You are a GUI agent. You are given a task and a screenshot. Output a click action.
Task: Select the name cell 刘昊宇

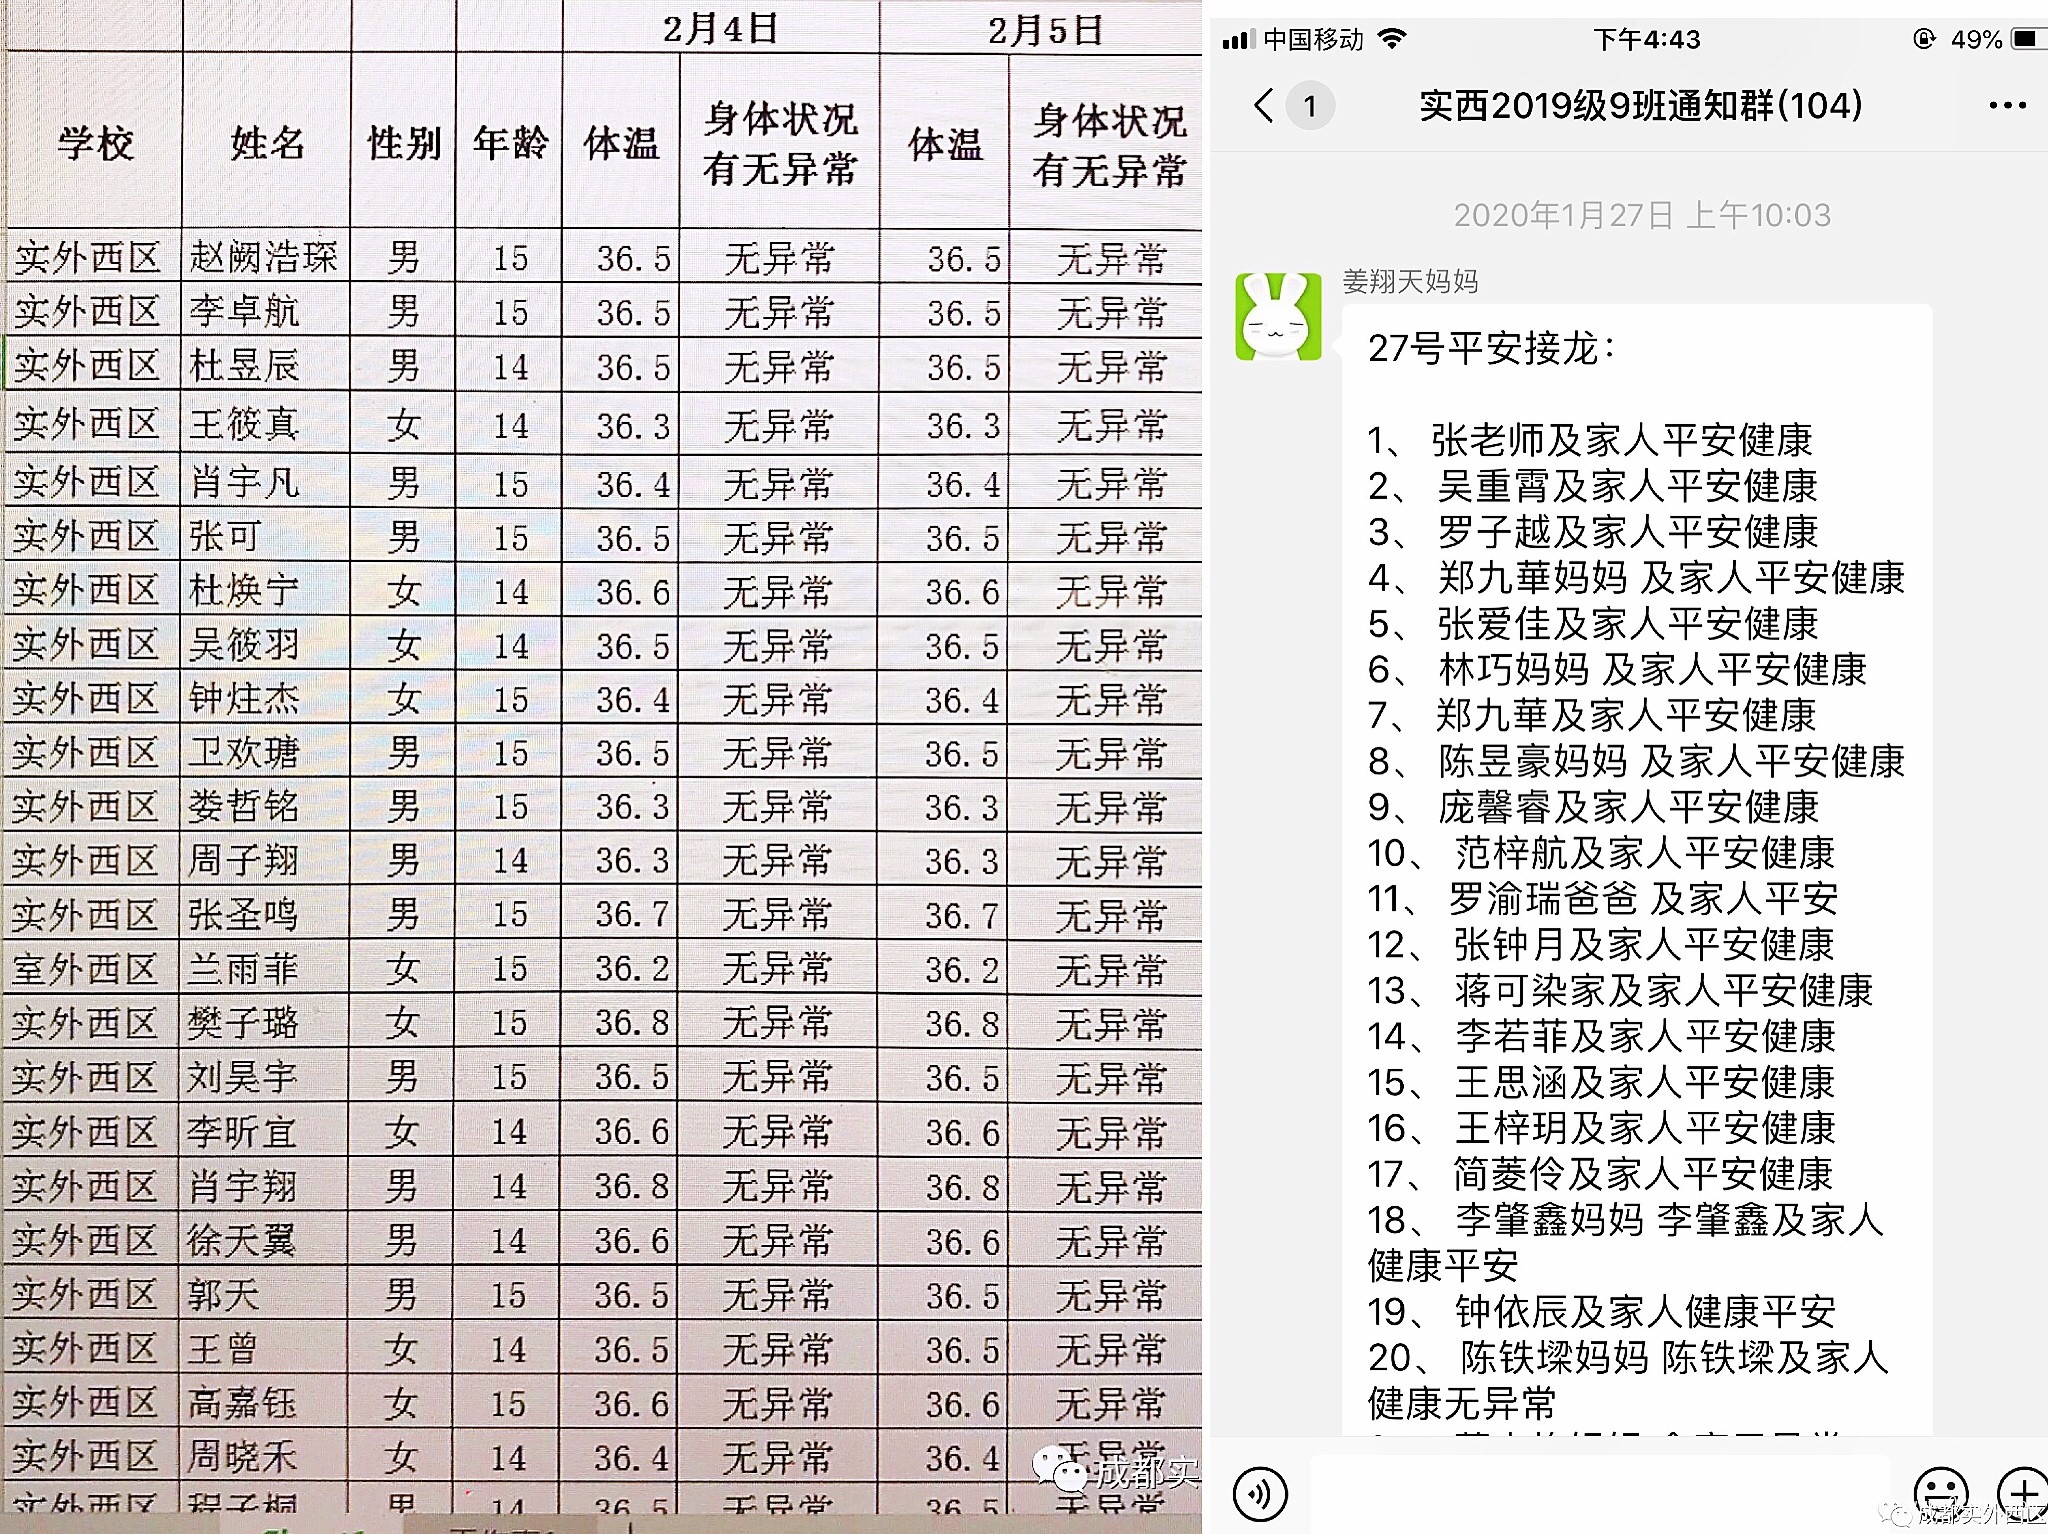(x=264, y=1077)
